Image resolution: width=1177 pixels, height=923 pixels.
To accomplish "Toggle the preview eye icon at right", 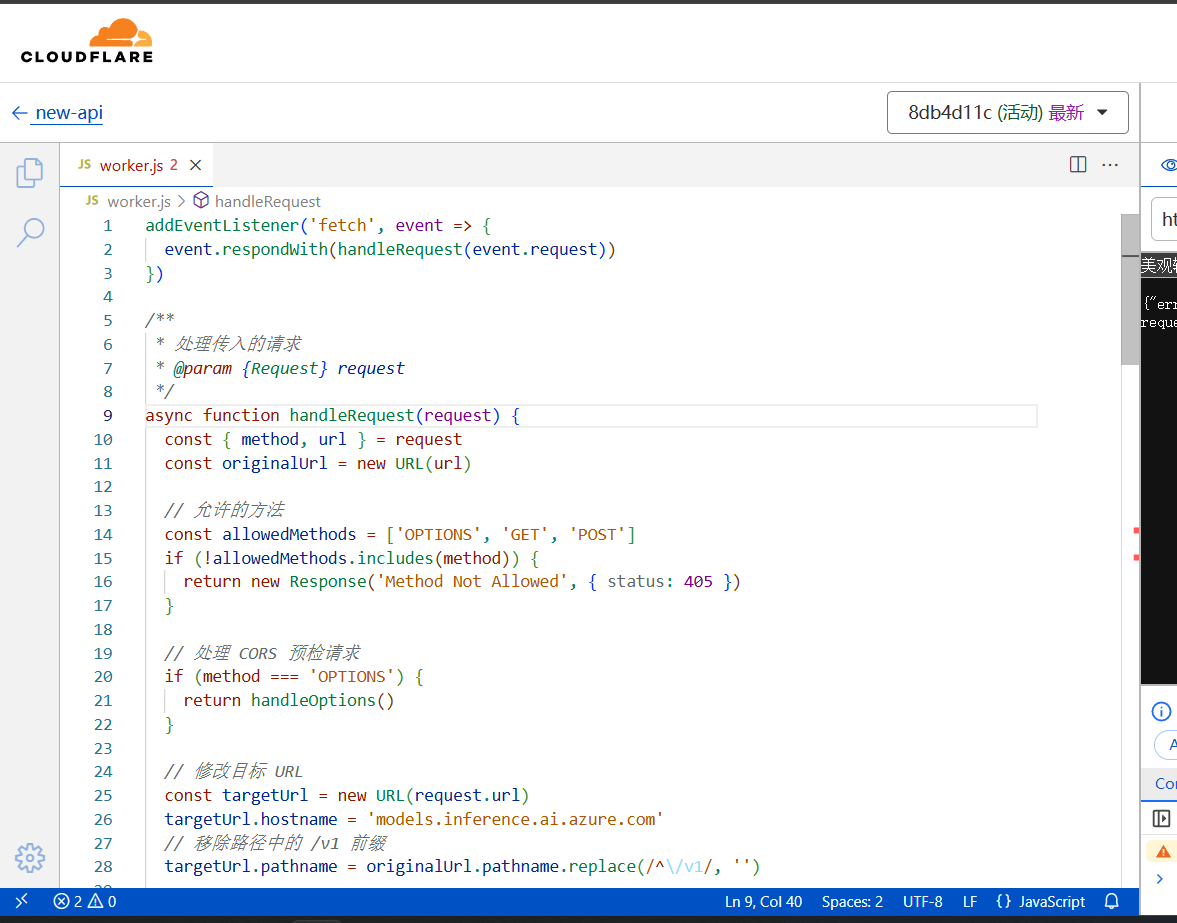I will [1169, 165].
